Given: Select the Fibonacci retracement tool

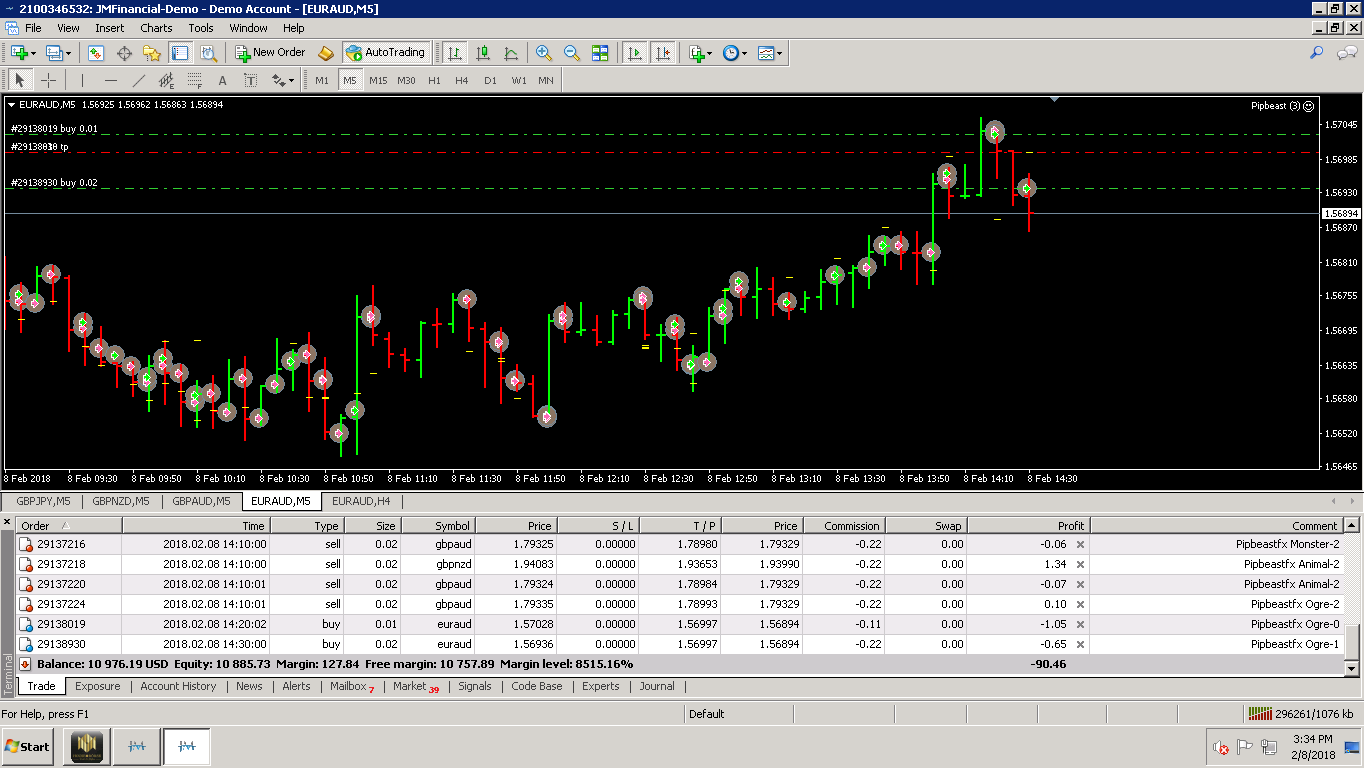Looking at the screenshot, I should [x=194, y=80].
